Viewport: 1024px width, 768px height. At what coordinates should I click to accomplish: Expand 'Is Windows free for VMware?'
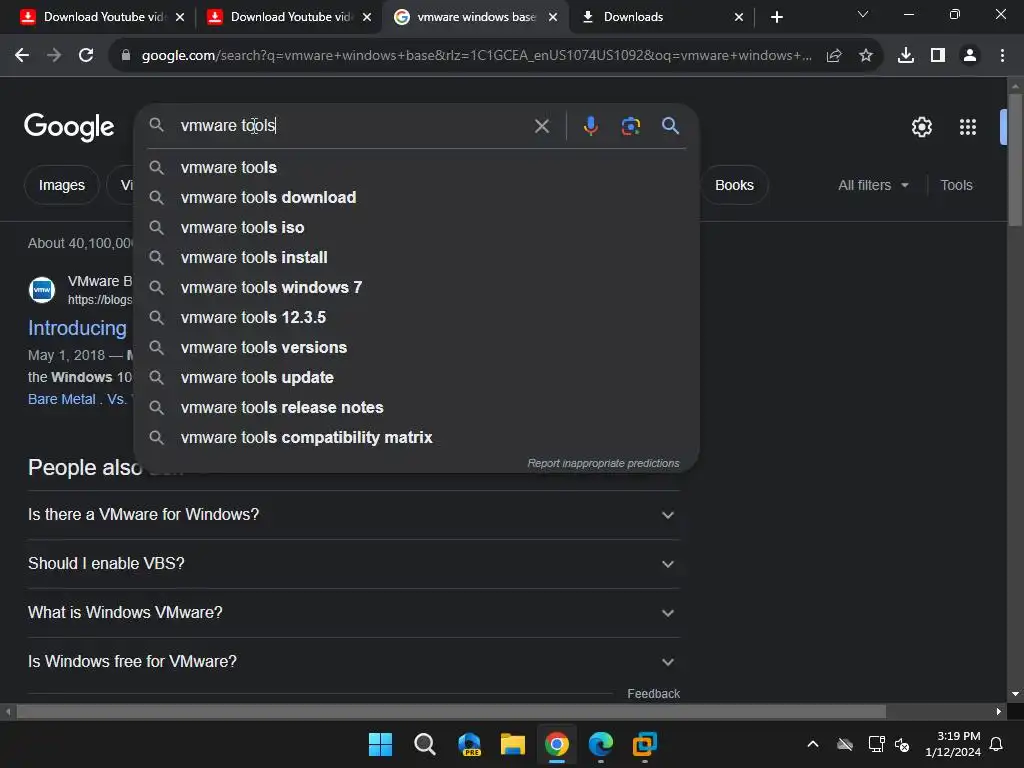[x=353, y=662]
